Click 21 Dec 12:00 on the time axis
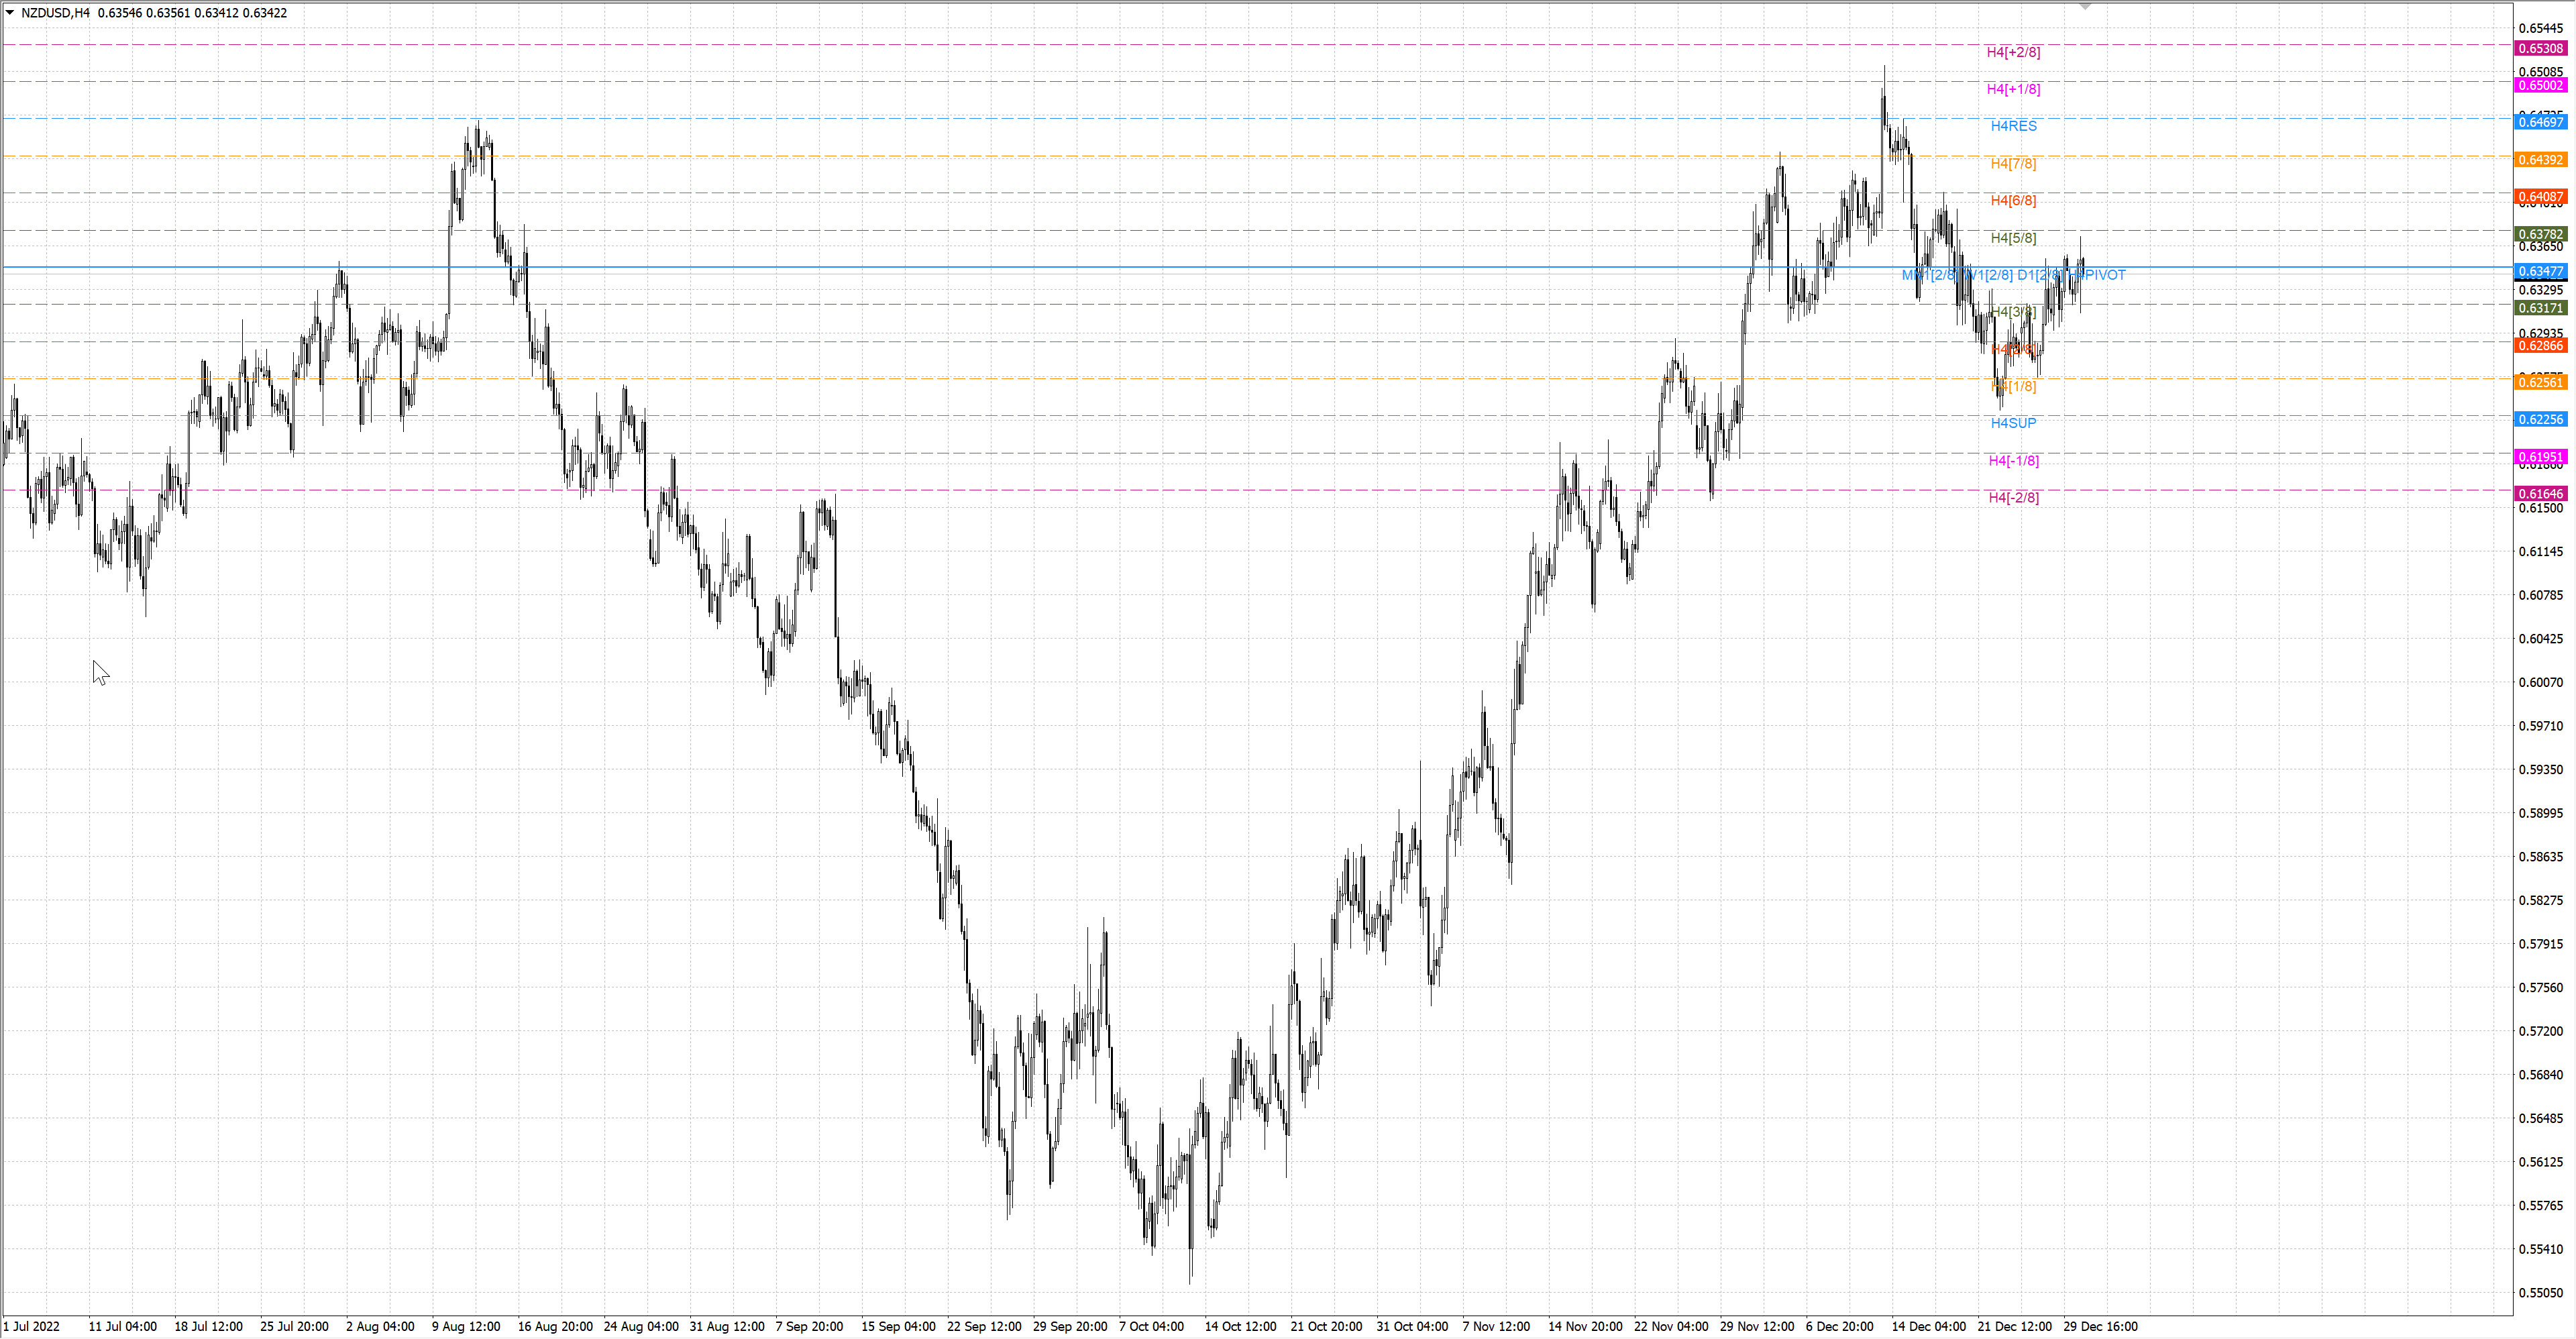 click(x=2014, y=1326)
